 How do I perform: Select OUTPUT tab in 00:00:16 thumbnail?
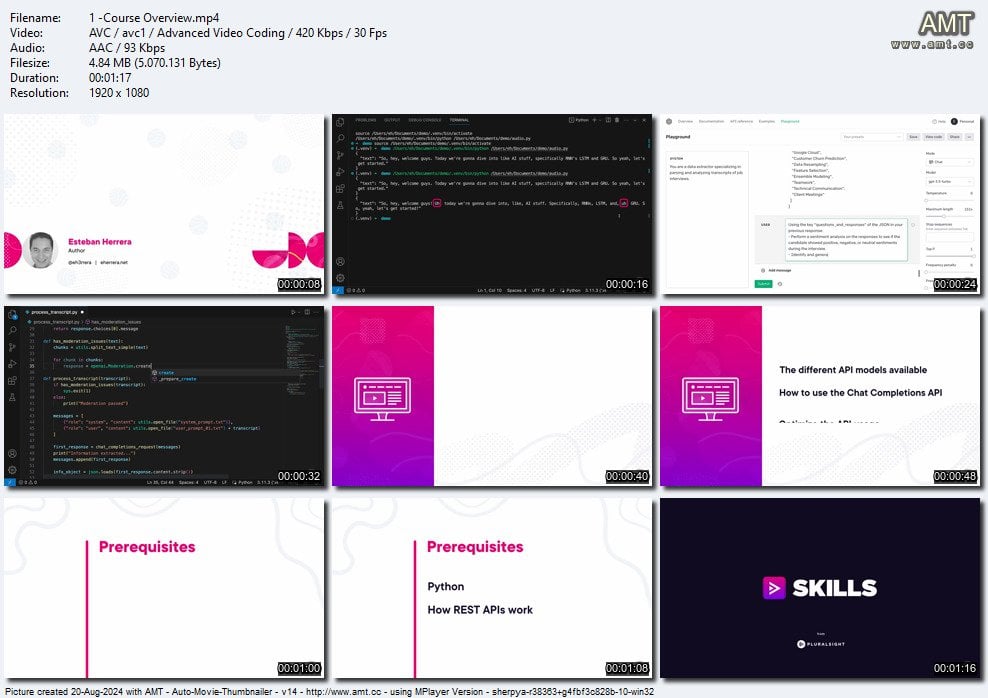pos(392,120)
